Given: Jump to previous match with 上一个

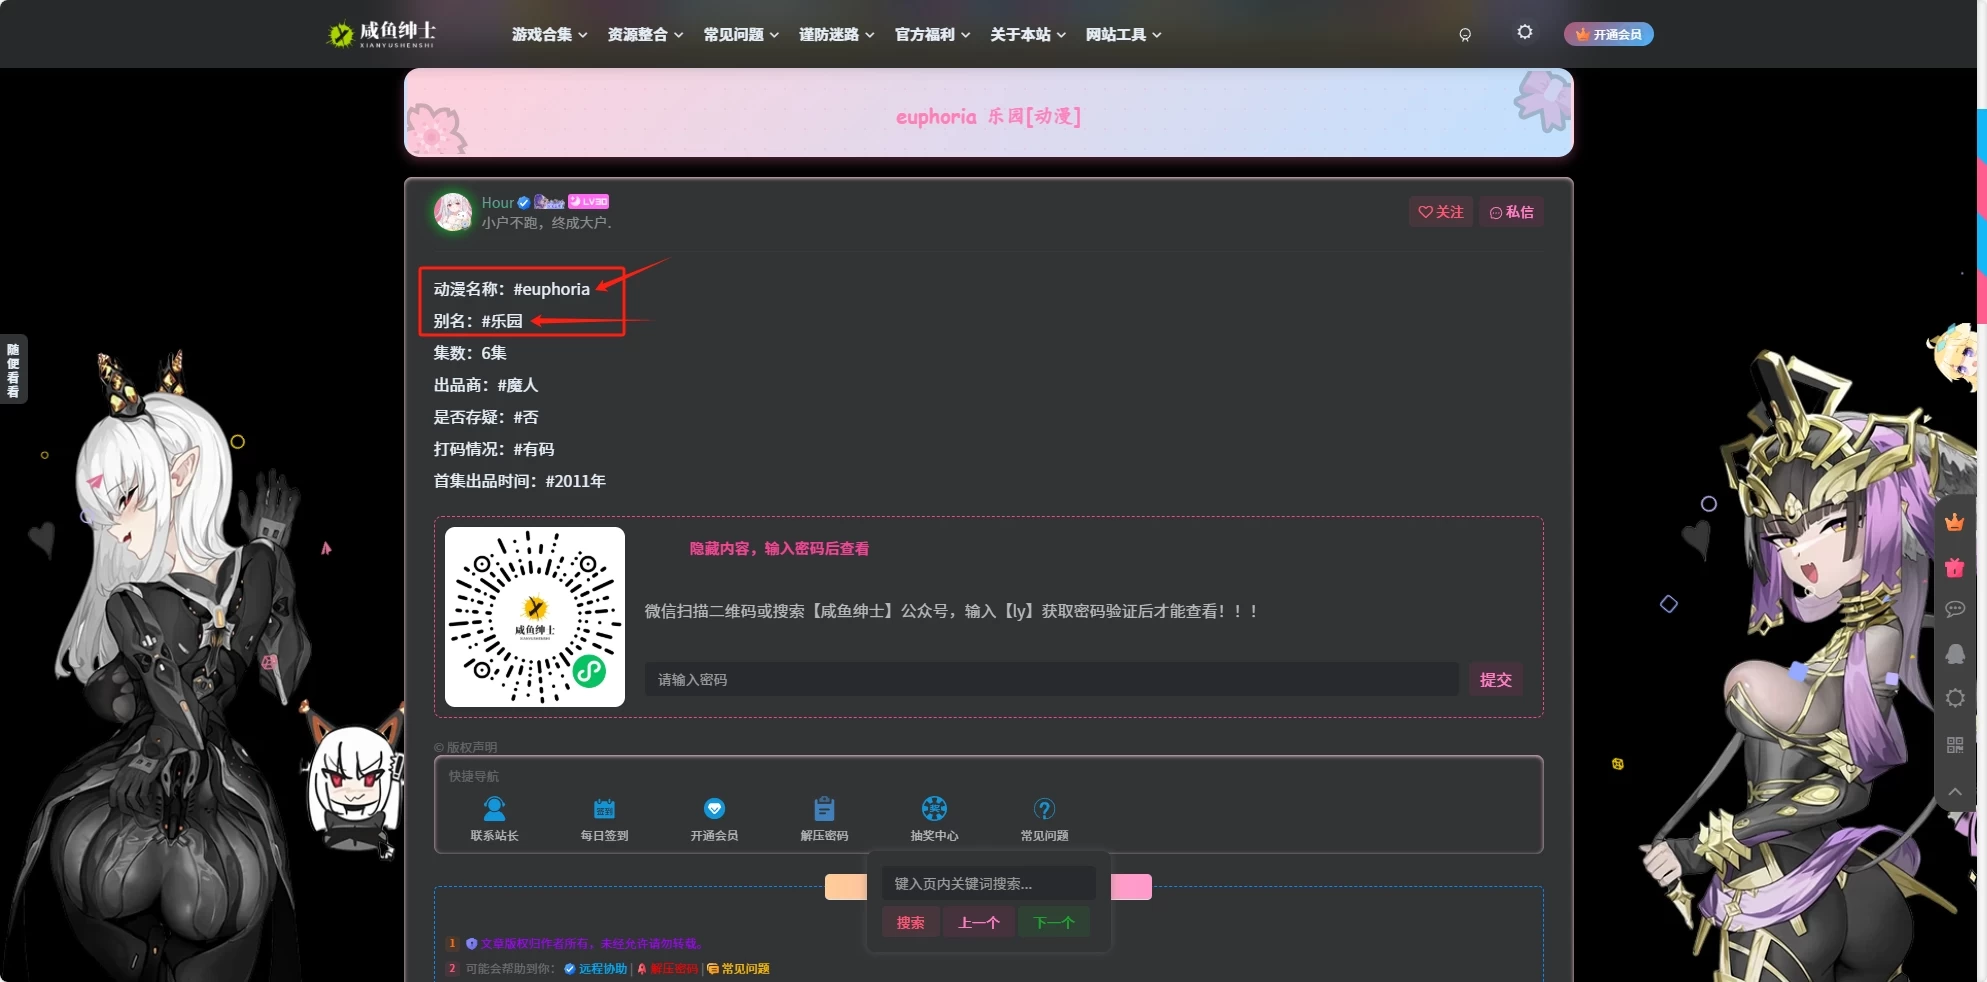Looking at the screenshot, I should click(x=978, y=922).
